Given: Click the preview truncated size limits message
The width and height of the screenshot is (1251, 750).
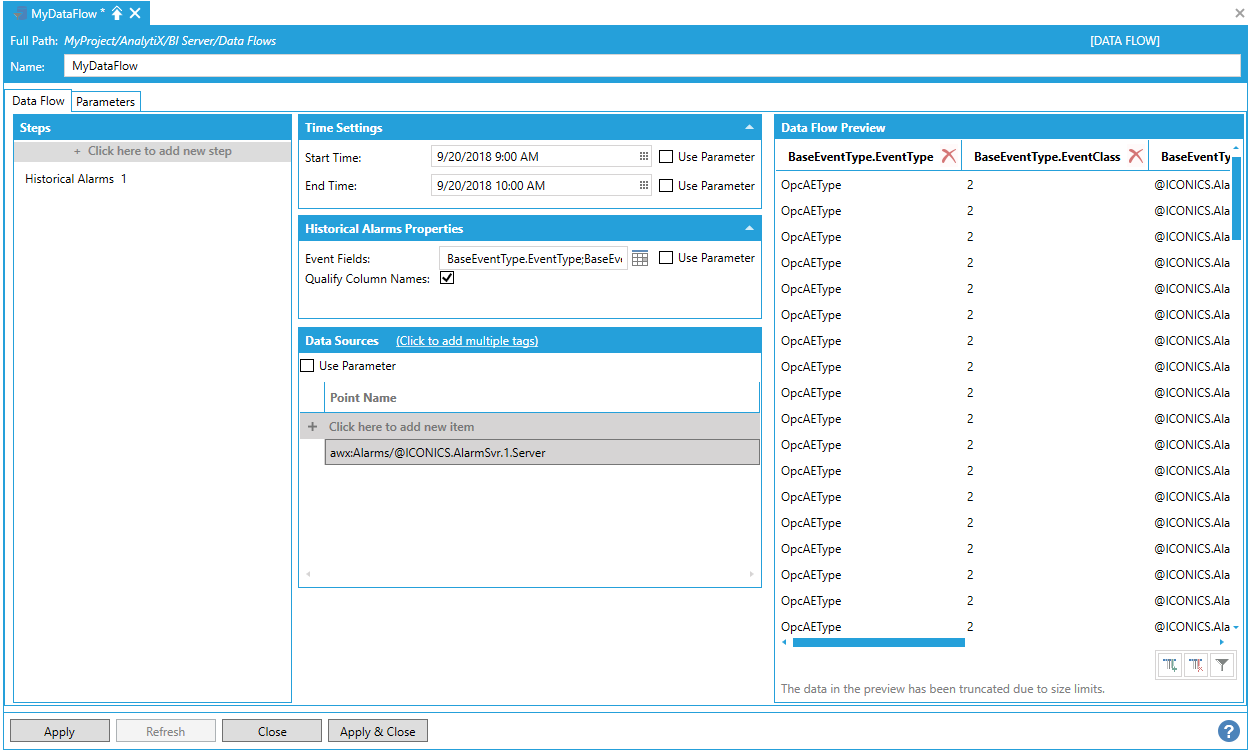Looking at the screenshot, I should (x=943, y=689).
